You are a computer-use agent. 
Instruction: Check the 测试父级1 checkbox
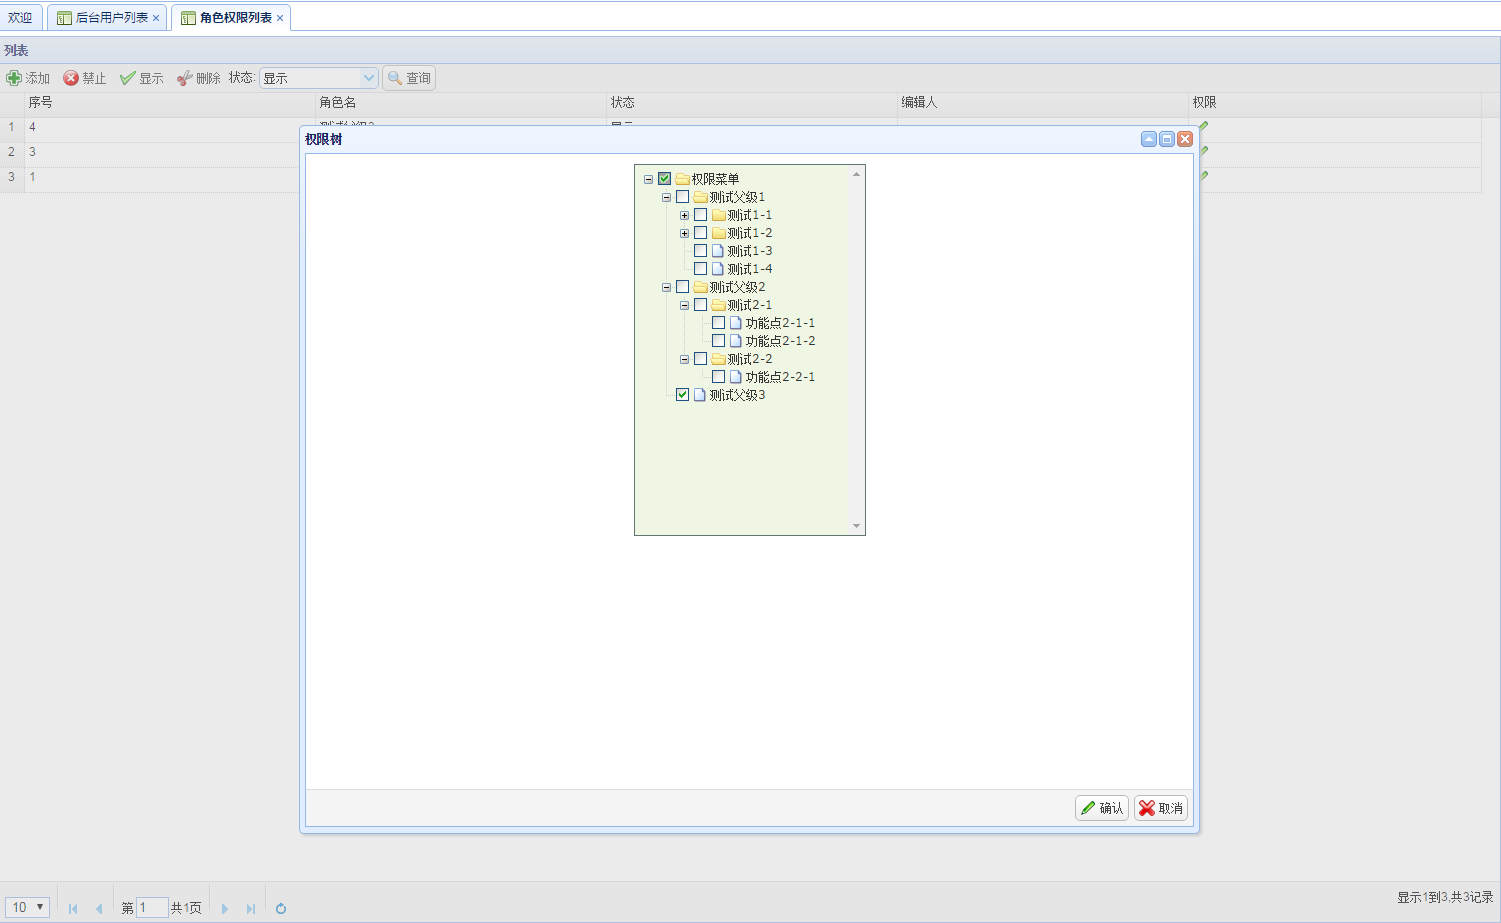tap(682, 197)
